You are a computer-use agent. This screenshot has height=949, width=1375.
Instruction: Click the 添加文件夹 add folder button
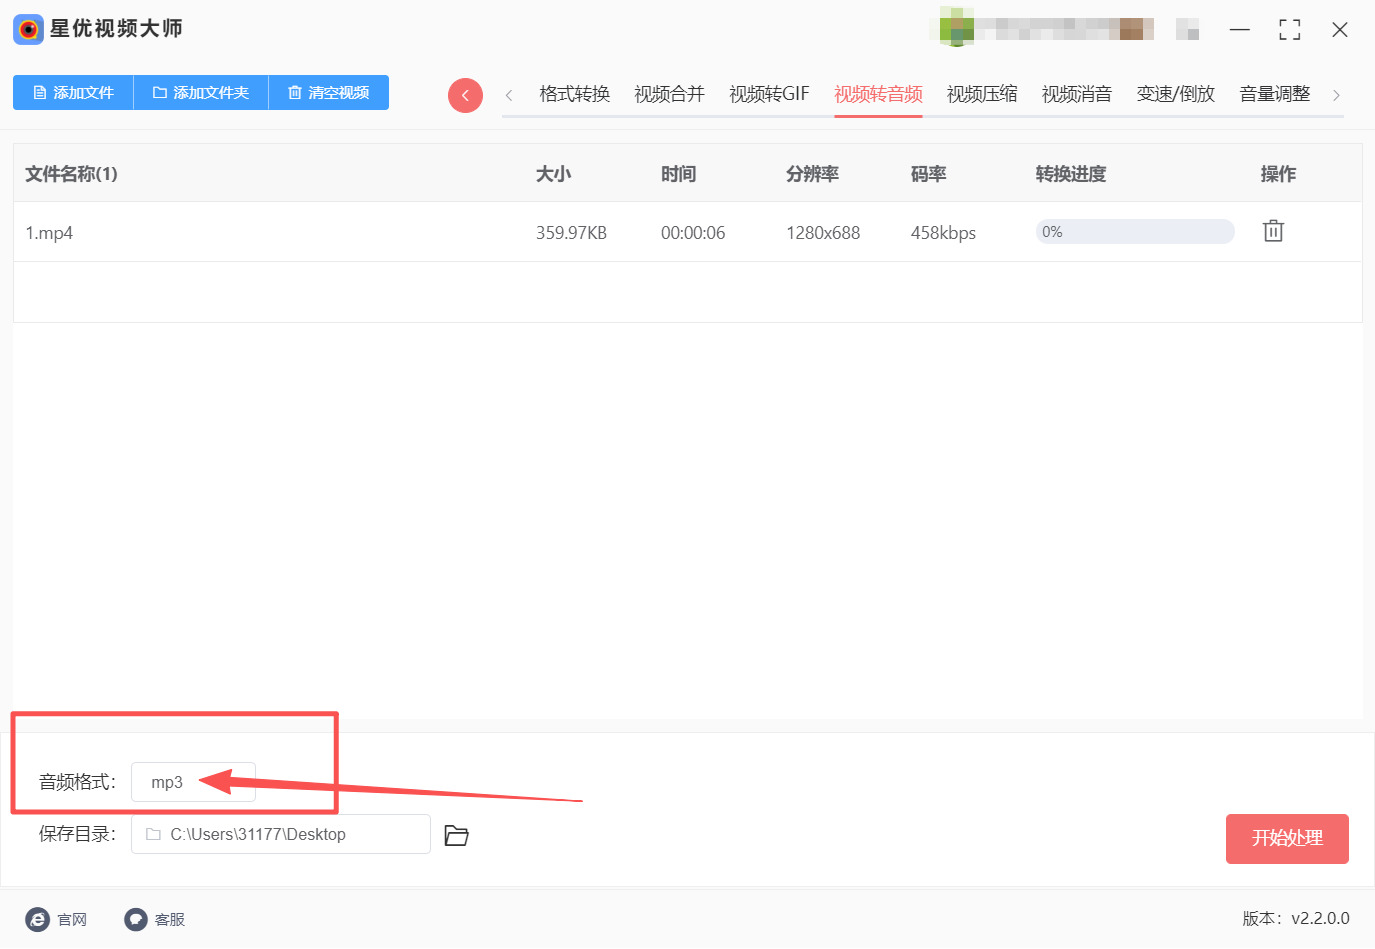point(201,93)
